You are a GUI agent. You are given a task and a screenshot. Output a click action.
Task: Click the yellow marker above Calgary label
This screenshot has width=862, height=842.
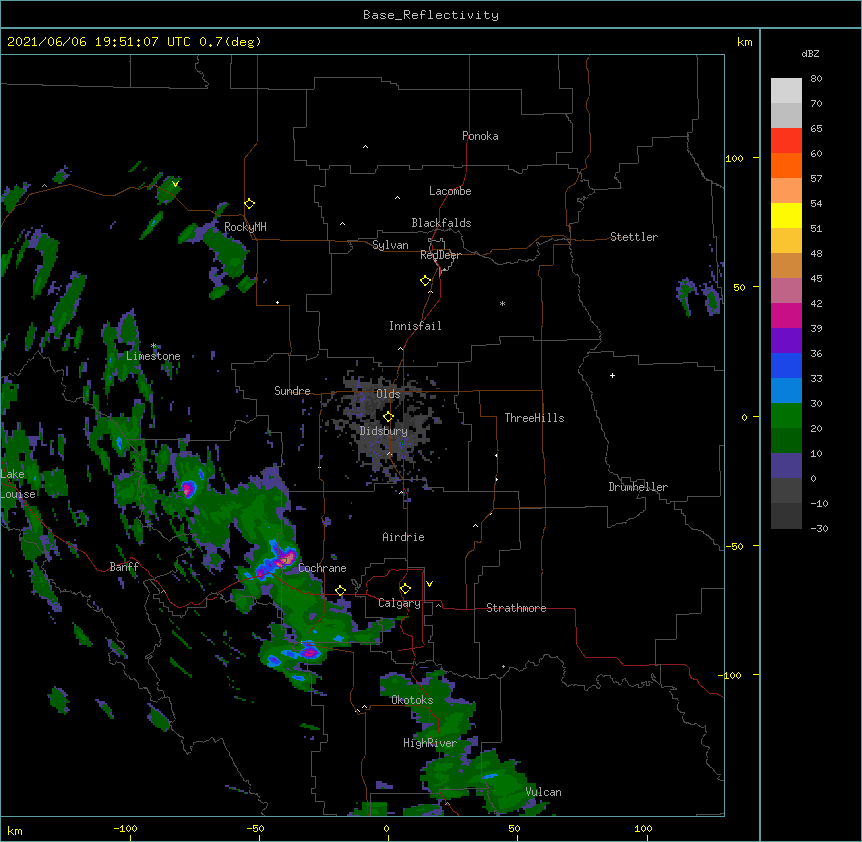(405, 589)
